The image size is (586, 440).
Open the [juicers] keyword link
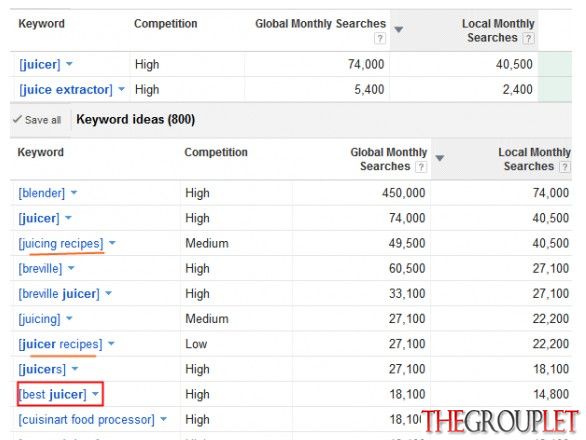[x=42, y=369]
